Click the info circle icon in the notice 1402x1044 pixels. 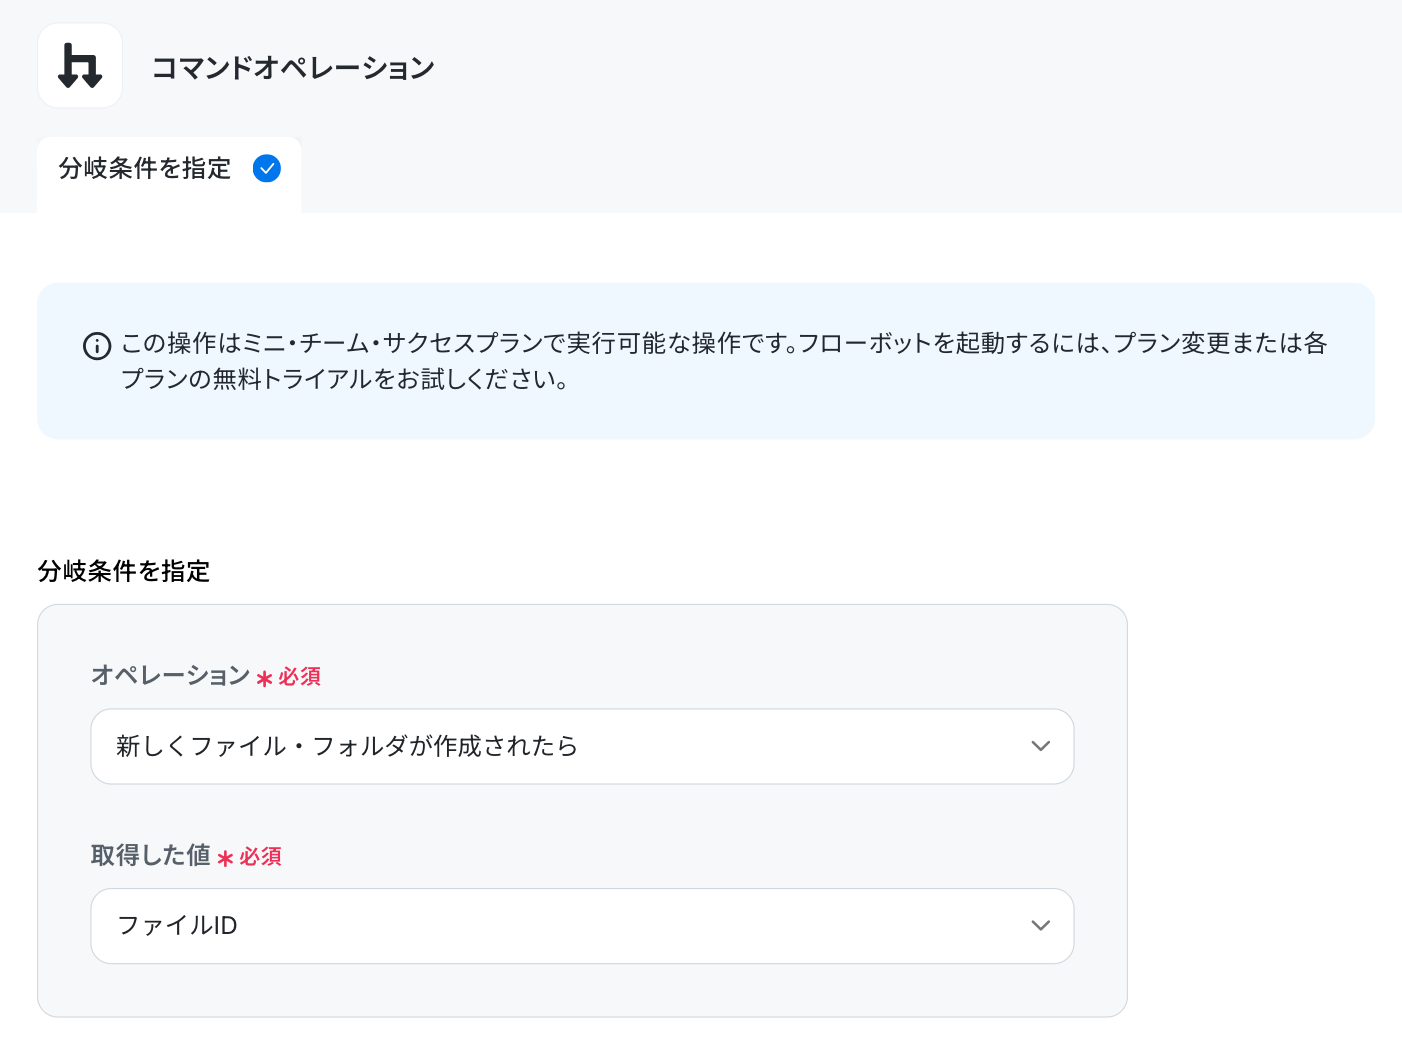pyautogui.click(x=97, y=346)
